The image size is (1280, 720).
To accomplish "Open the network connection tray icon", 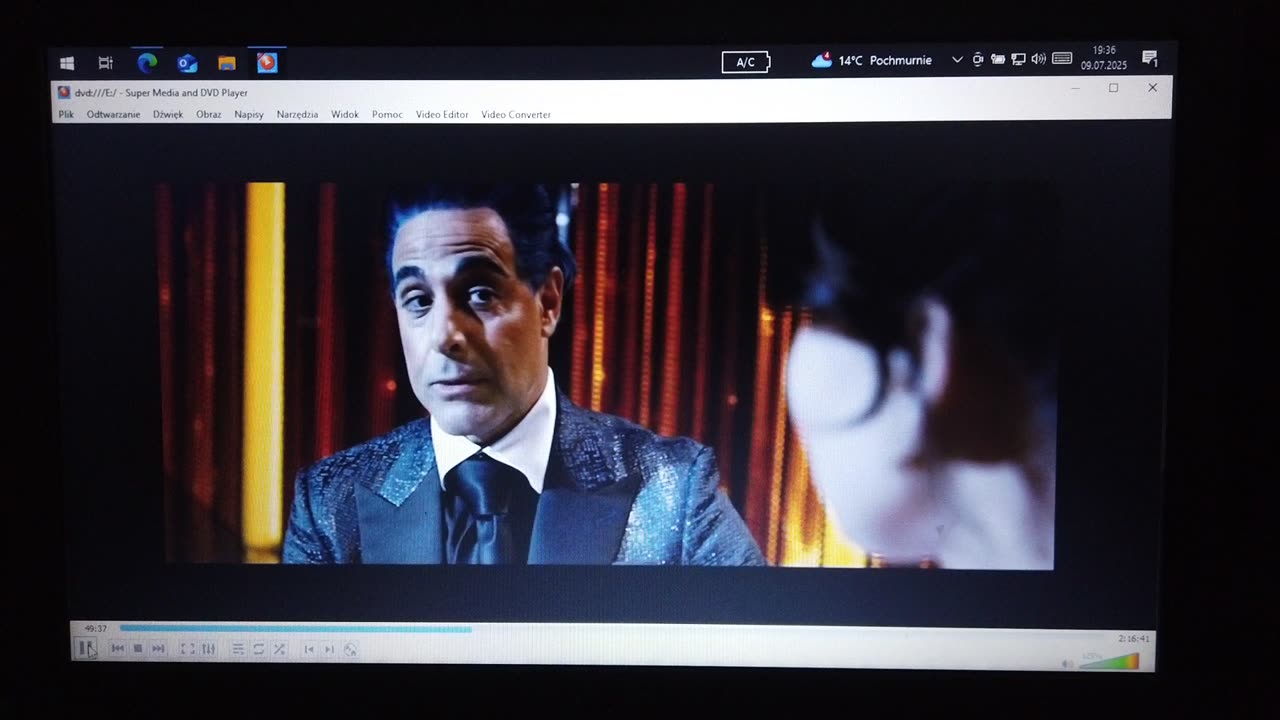I will pos(1018,60).
